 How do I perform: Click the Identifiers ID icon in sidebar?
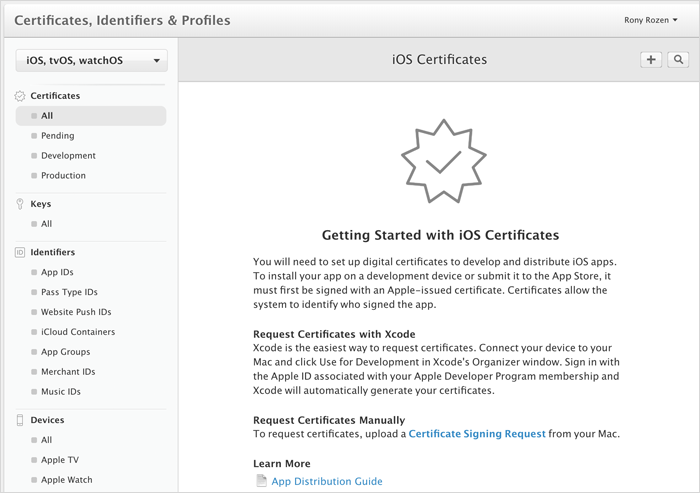tap(20, 252)
